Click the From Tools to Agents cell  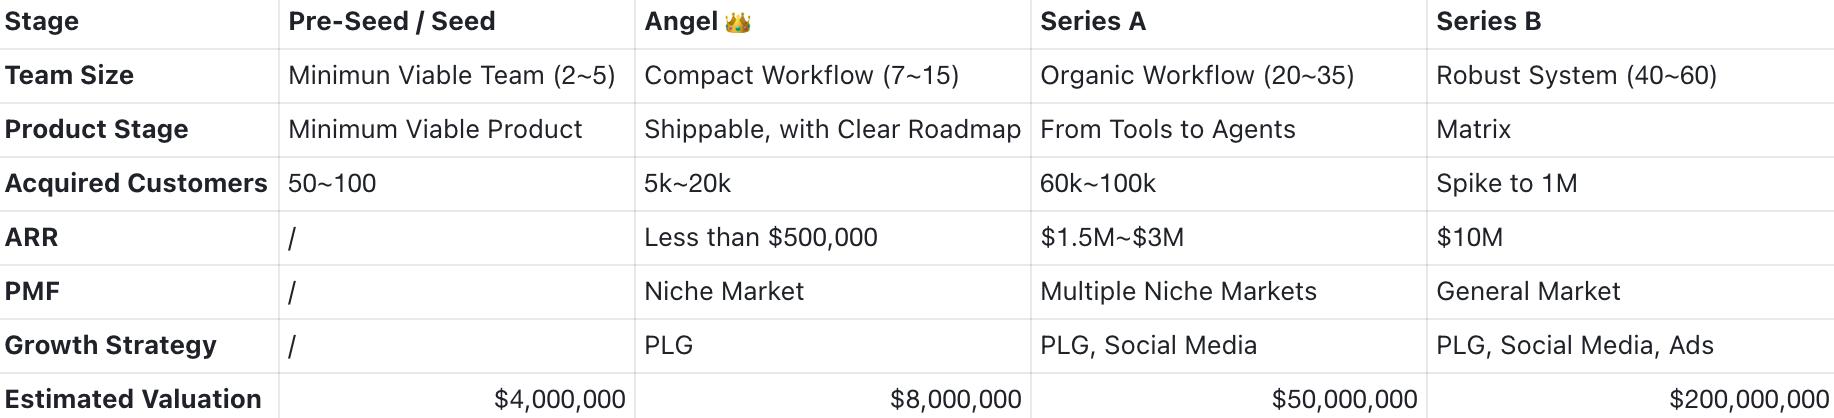coord(1229,130)
